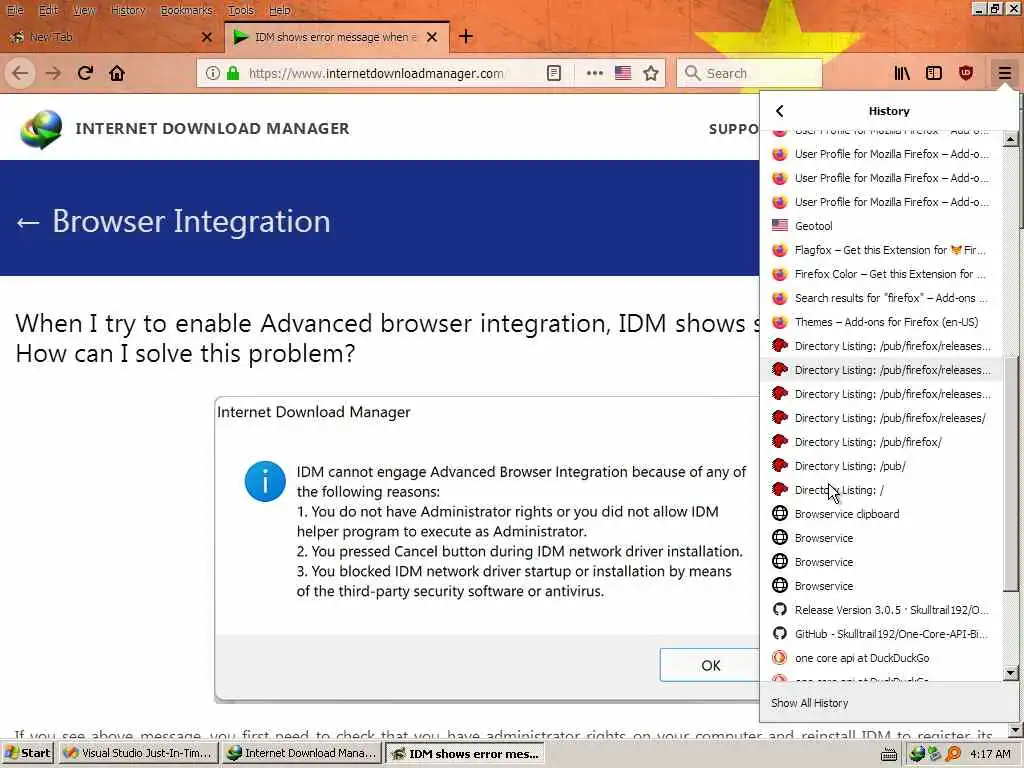Open Directory Listing: /pub/firefox/releases/ entry

pyautogui.click(x=882, y=418)
